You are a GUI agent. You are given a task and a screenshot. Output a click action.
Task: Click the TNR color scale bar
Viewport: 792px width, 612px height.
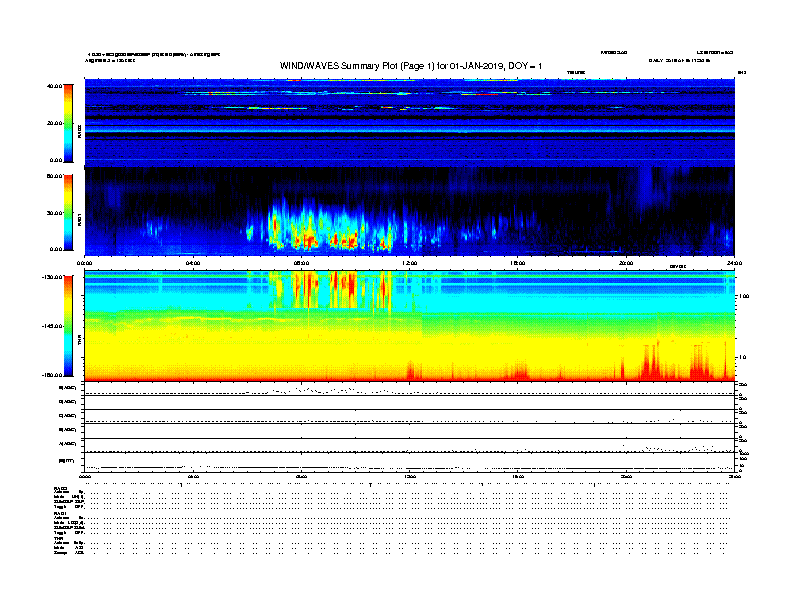[68, 326]
